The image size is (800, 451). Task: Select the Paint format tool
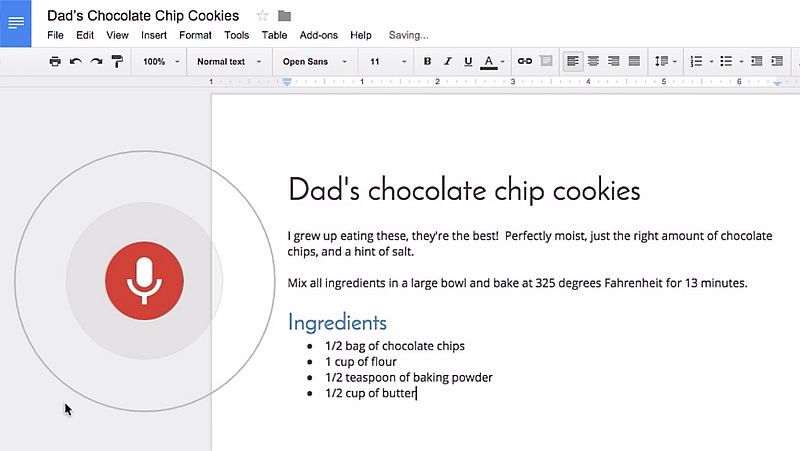(117, 62)
